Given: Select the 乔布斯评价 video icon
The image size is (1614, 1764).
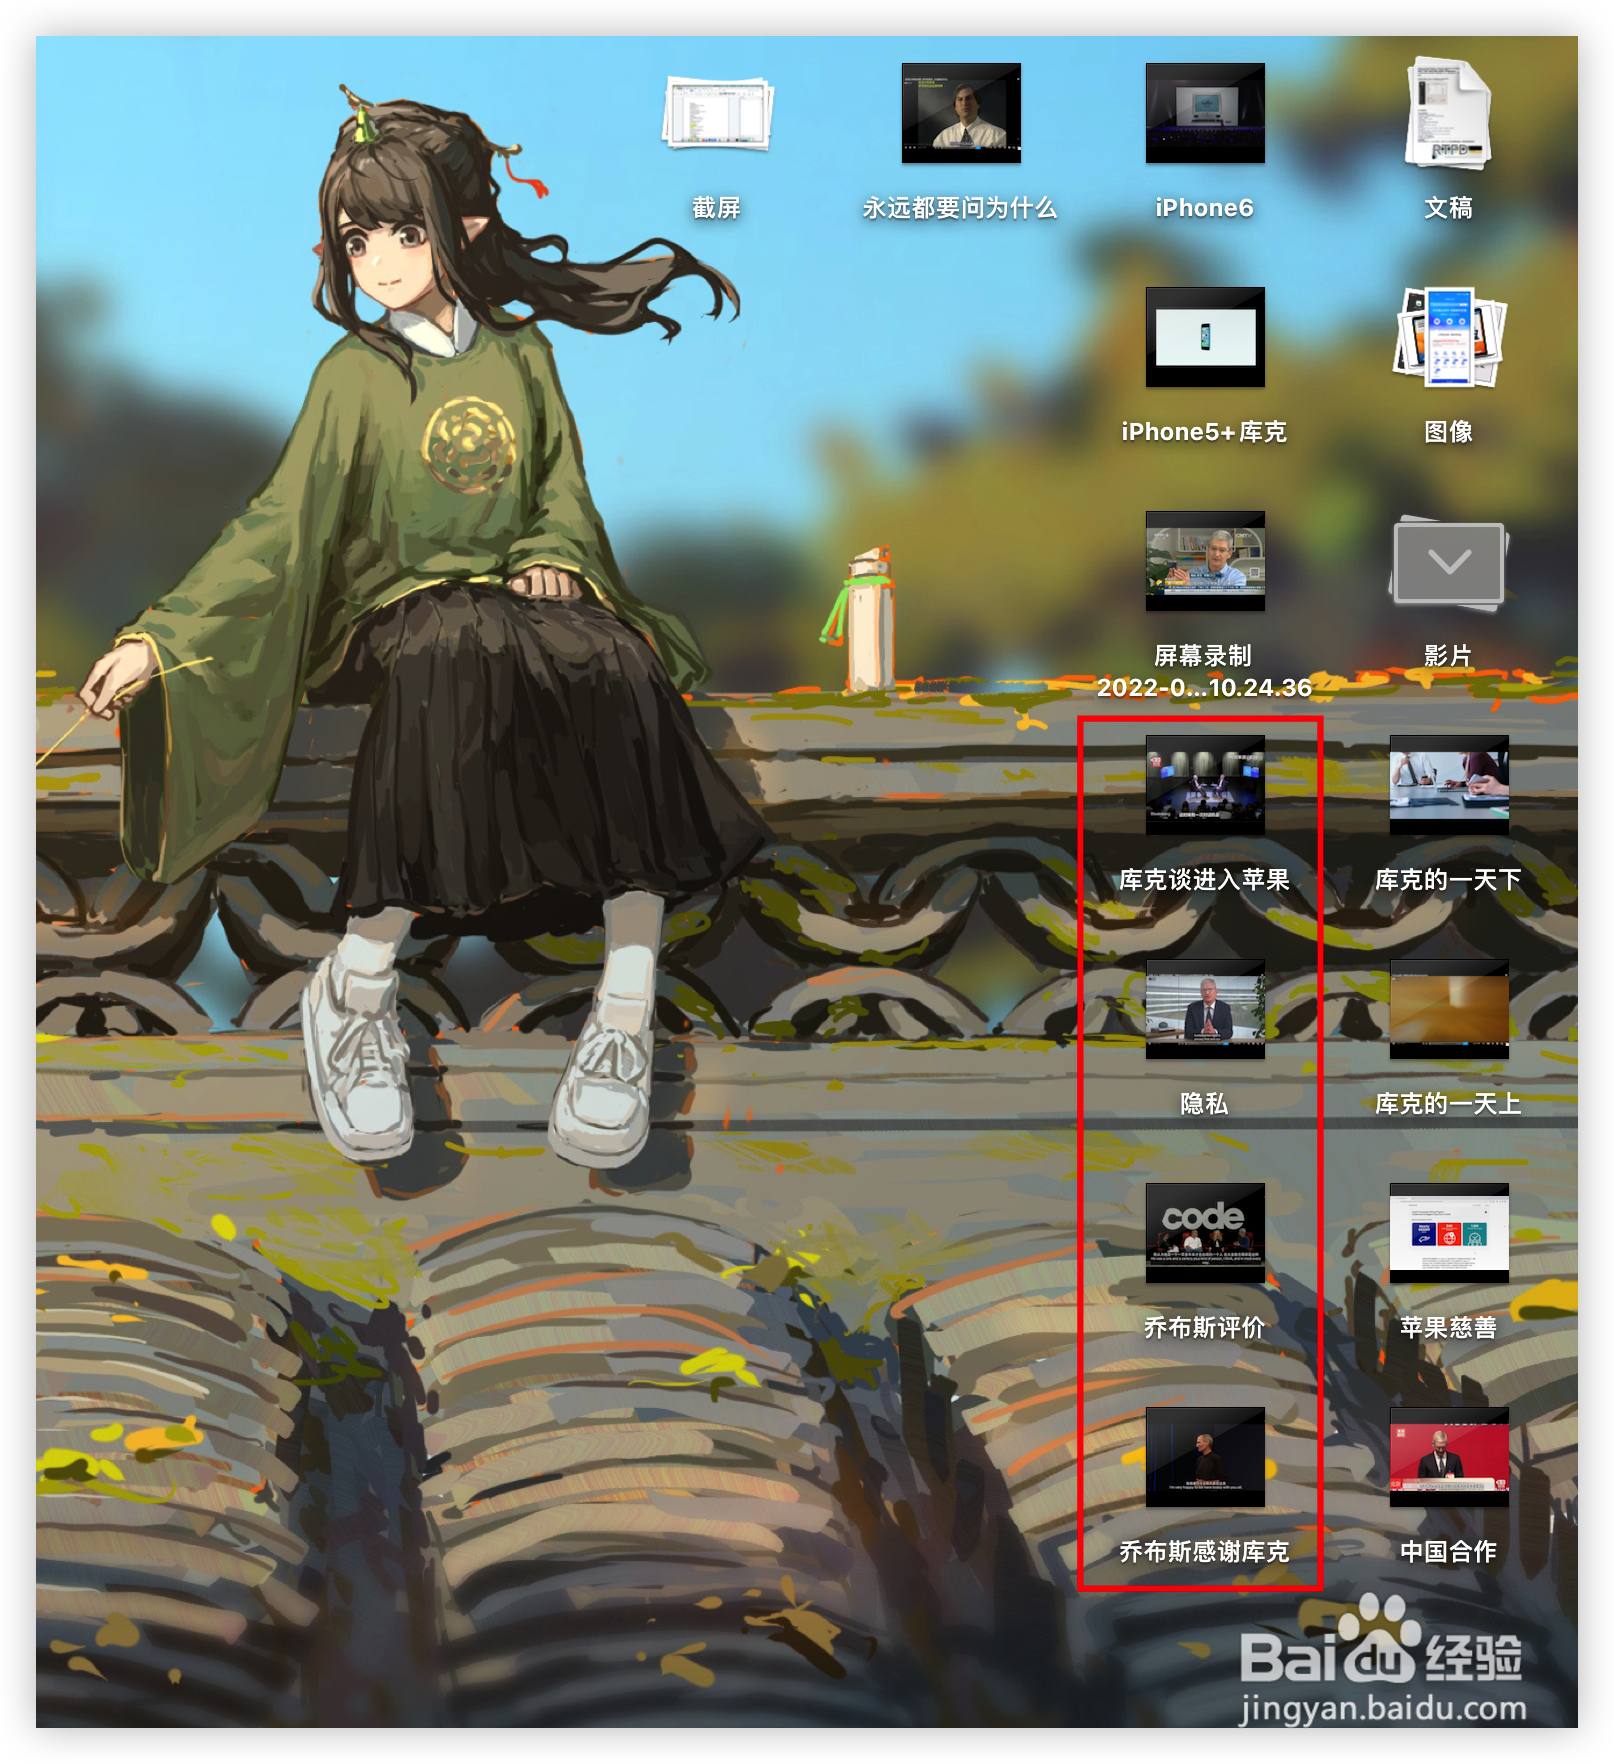Looking at the screenshot, I should point(1205,1233).
